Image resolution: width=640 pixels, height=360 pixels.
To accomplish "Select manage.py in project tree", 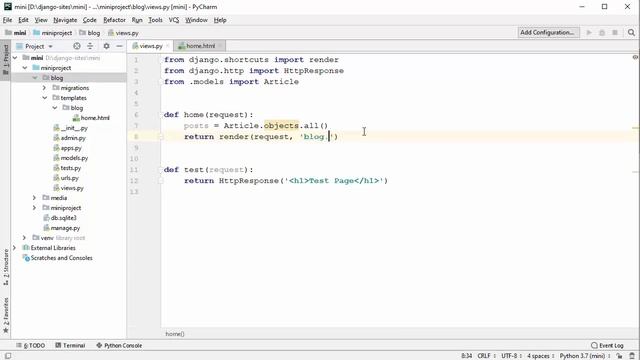I will pos(62,228).
